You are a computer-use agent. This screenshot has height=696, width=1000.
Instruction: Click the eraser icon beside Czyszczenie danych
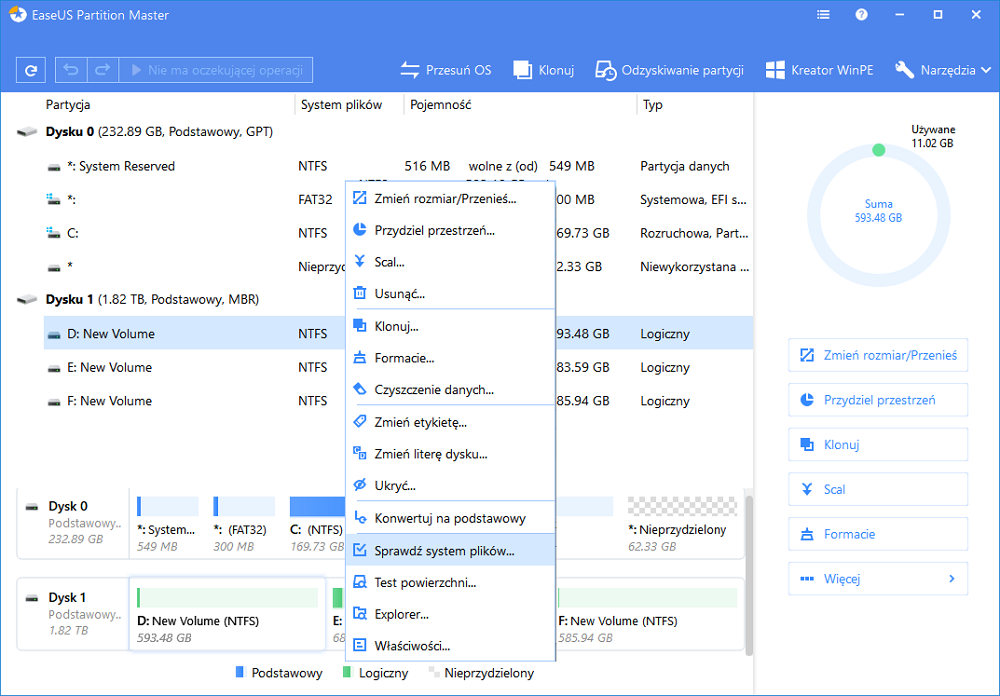360,389
